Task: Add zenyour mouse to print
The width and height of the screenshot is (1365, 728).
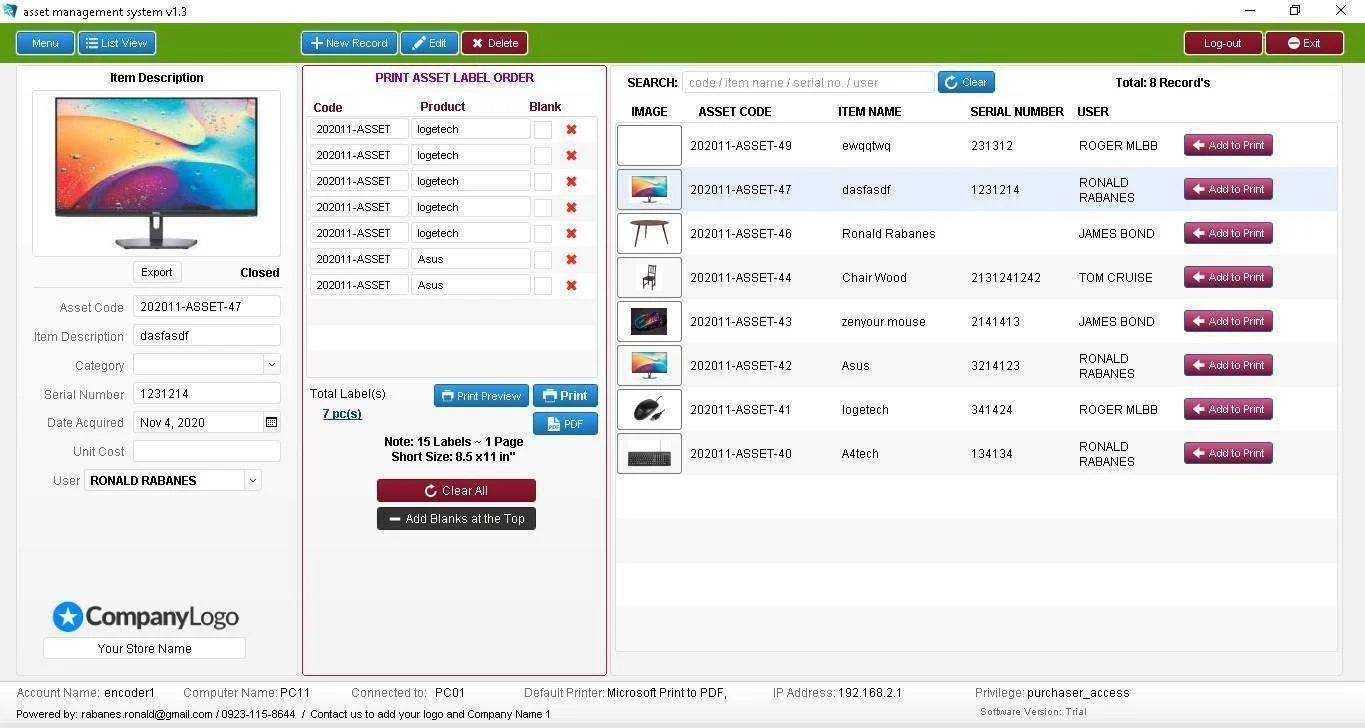Action: coord(1228,321)
